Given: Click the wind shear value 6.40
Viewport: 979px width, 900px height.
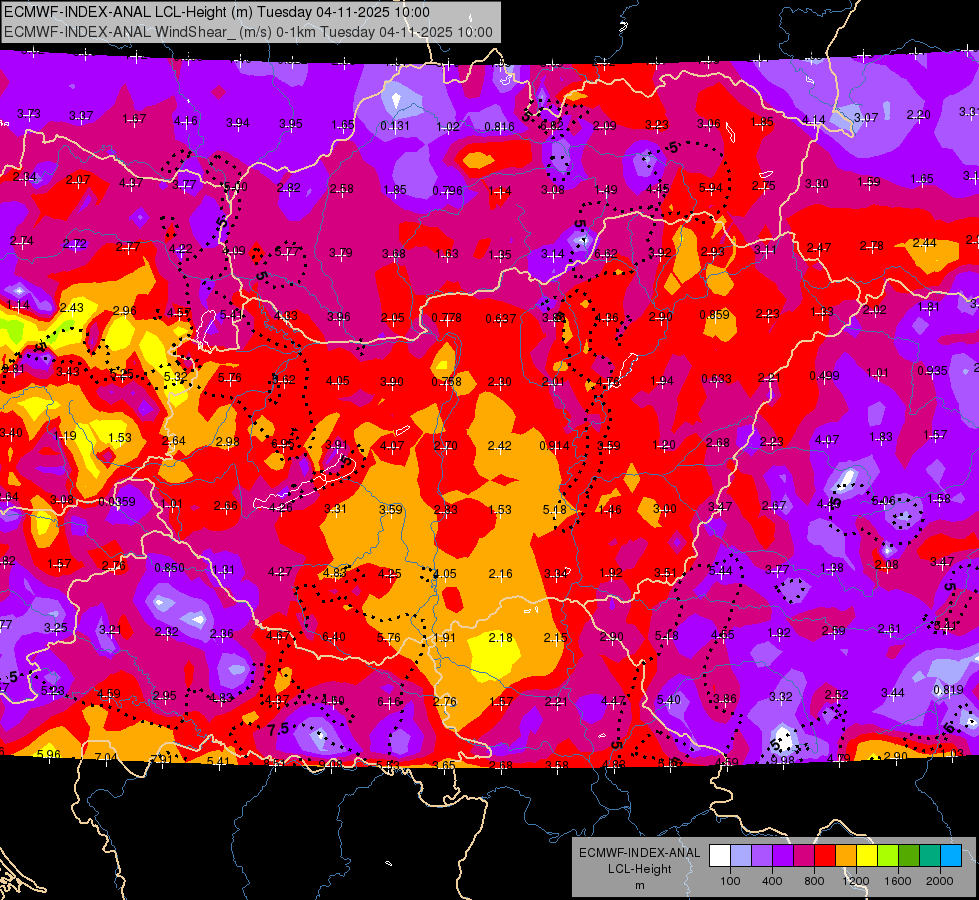Looking at the screenshot, I should coord(333,636).
